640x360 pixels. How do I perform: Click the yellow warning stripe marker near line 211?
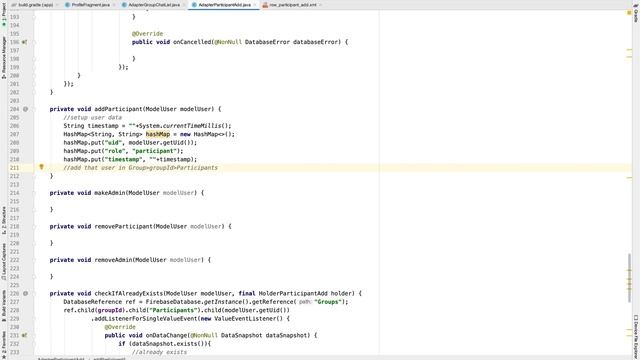[629, 178]
